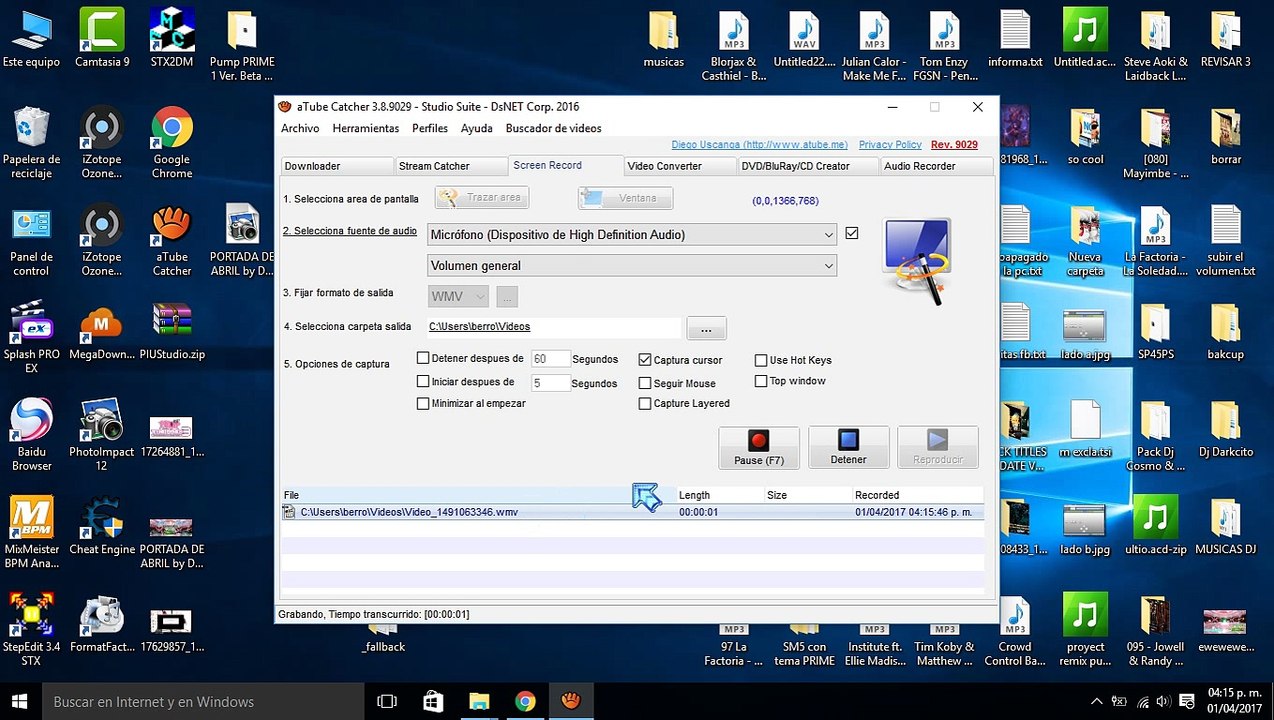The image size is (1274, 720).
Task: Click the Rev. 9029 link
Action: 954,145
